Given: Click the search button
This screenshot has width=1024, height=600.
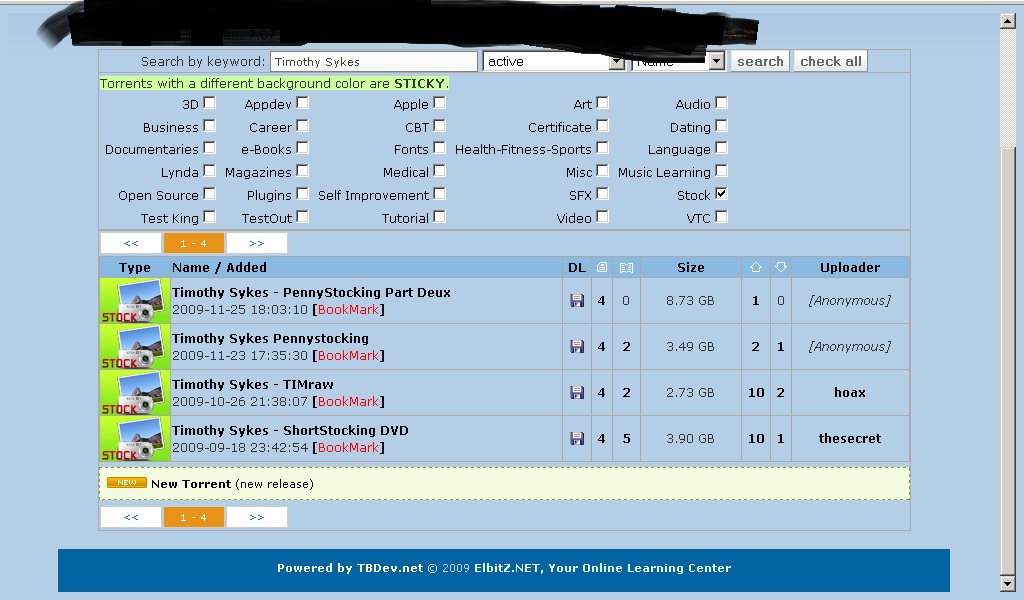Looking at the screenshot, I should 760,61.
